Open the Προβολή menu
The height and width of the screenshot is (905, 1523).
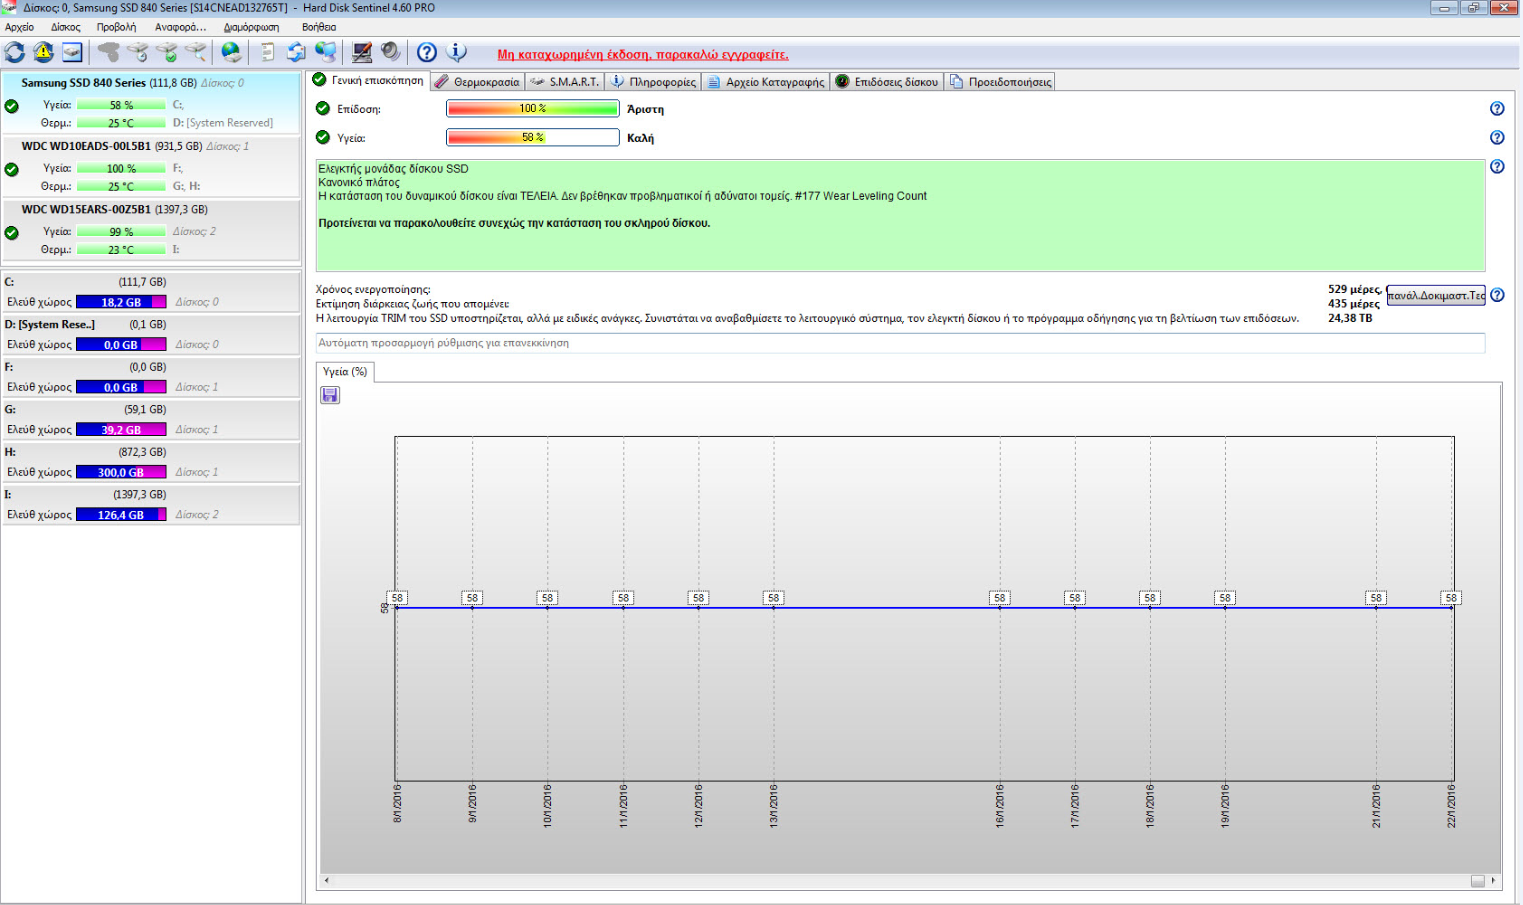[x=117, y=27]
